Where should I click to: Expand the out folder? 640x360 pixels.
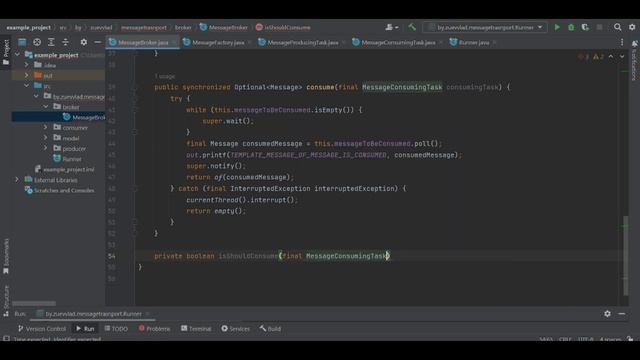point(27,76)
